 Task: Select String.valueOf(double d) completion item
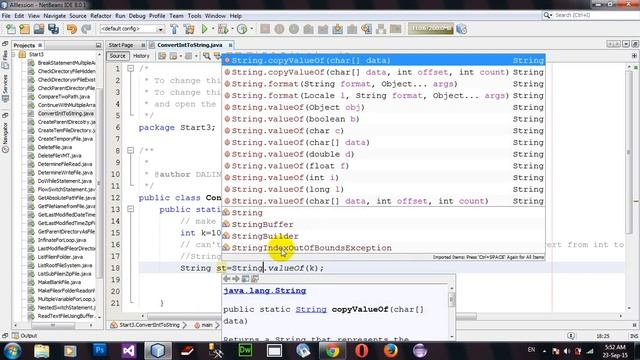pos(383,154)
